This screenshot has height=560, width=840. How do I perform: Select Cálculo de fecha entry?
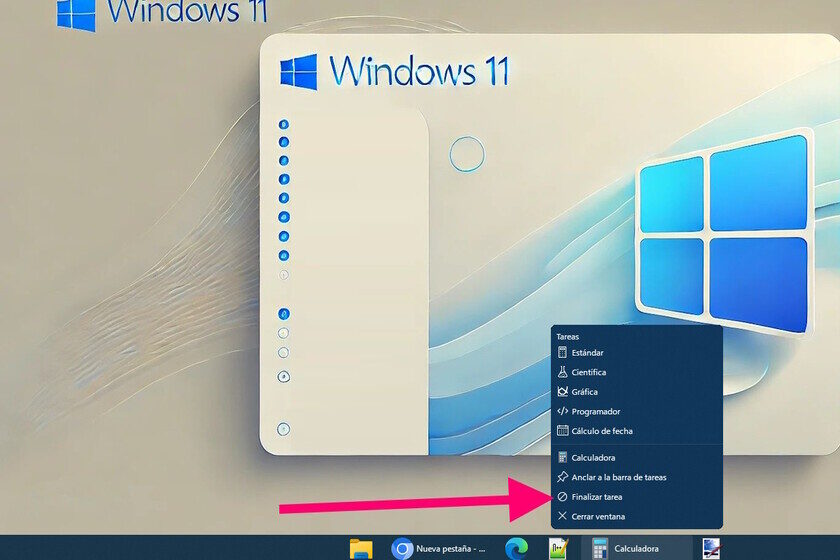[x=636, y=431]
